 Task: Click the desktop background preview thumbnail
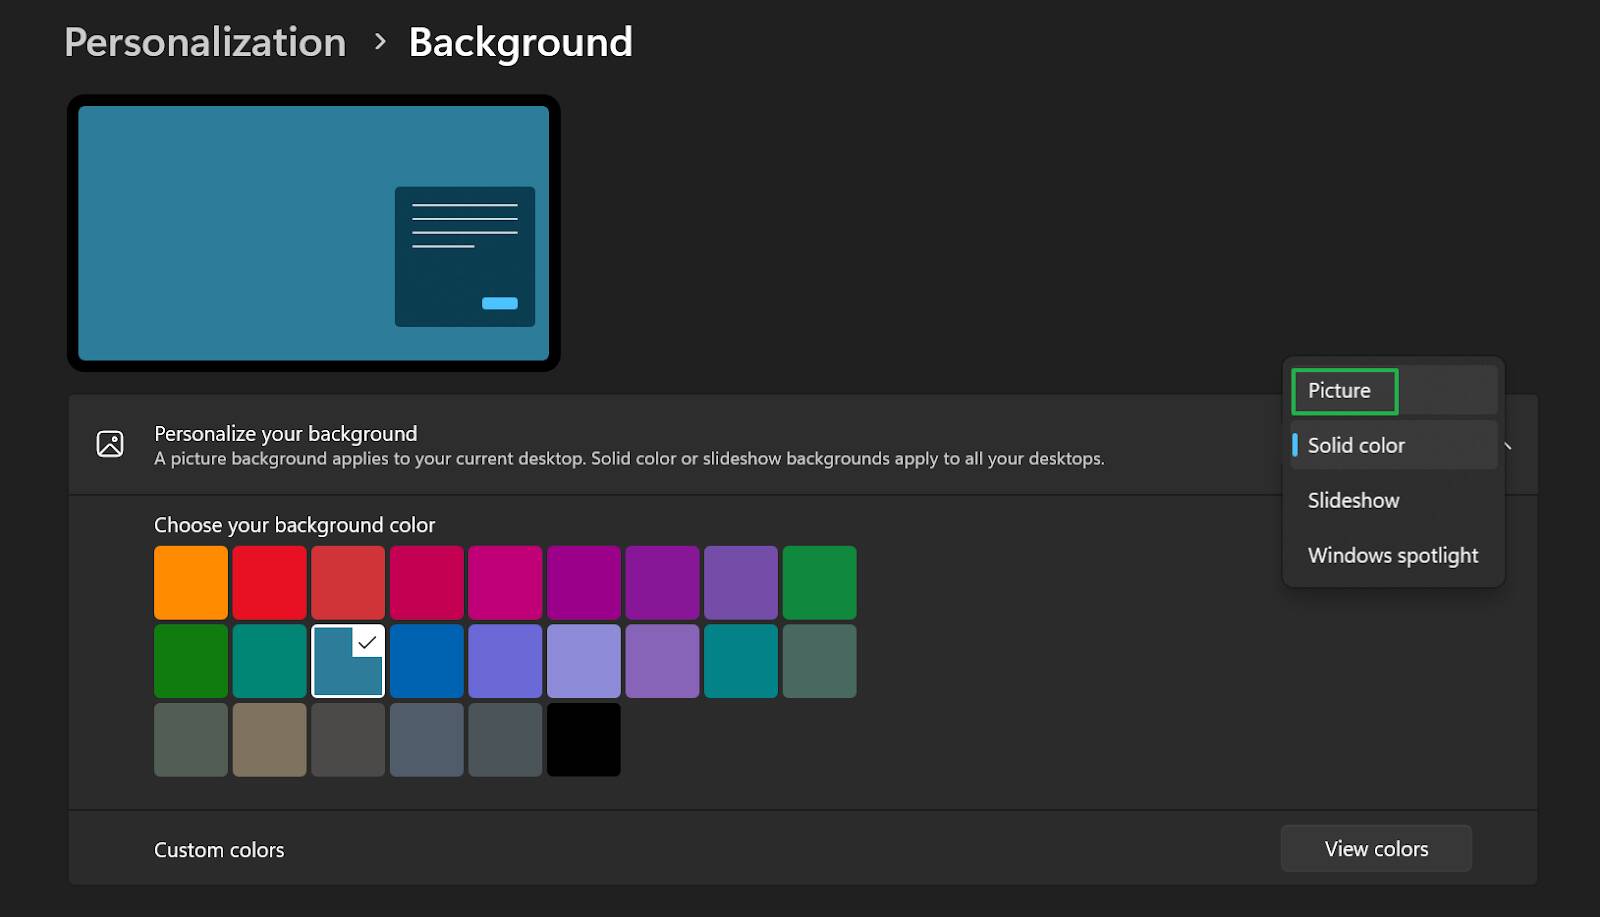tap(313, 233)
